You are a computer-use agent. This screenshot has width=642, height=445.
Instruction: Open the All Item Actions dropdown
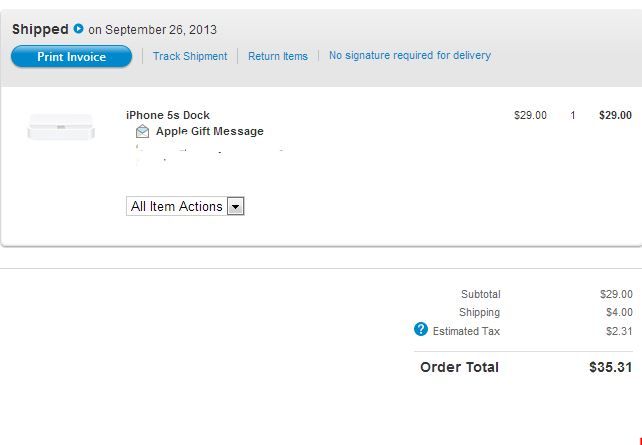pyautogui.click(x=185, y=206)
